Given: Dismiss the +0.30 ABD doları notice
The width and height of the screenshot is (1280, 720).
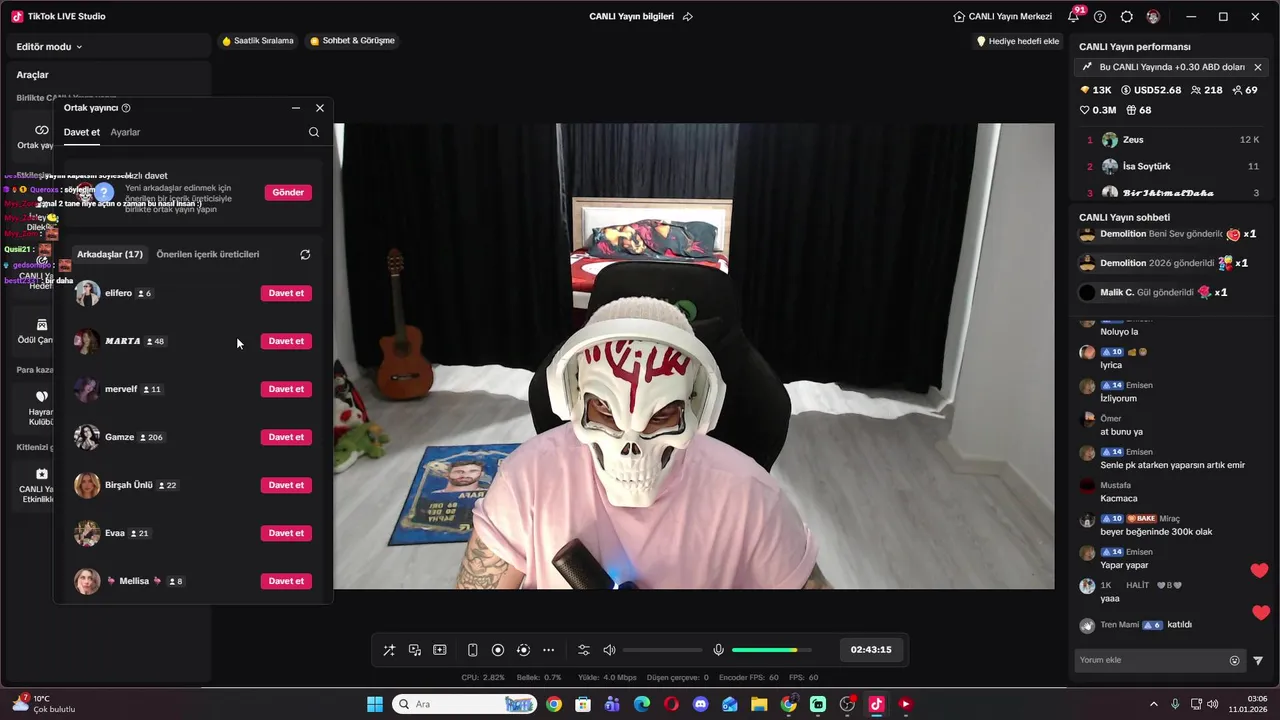Looking at the screenshot, I should pos(1258,67).
